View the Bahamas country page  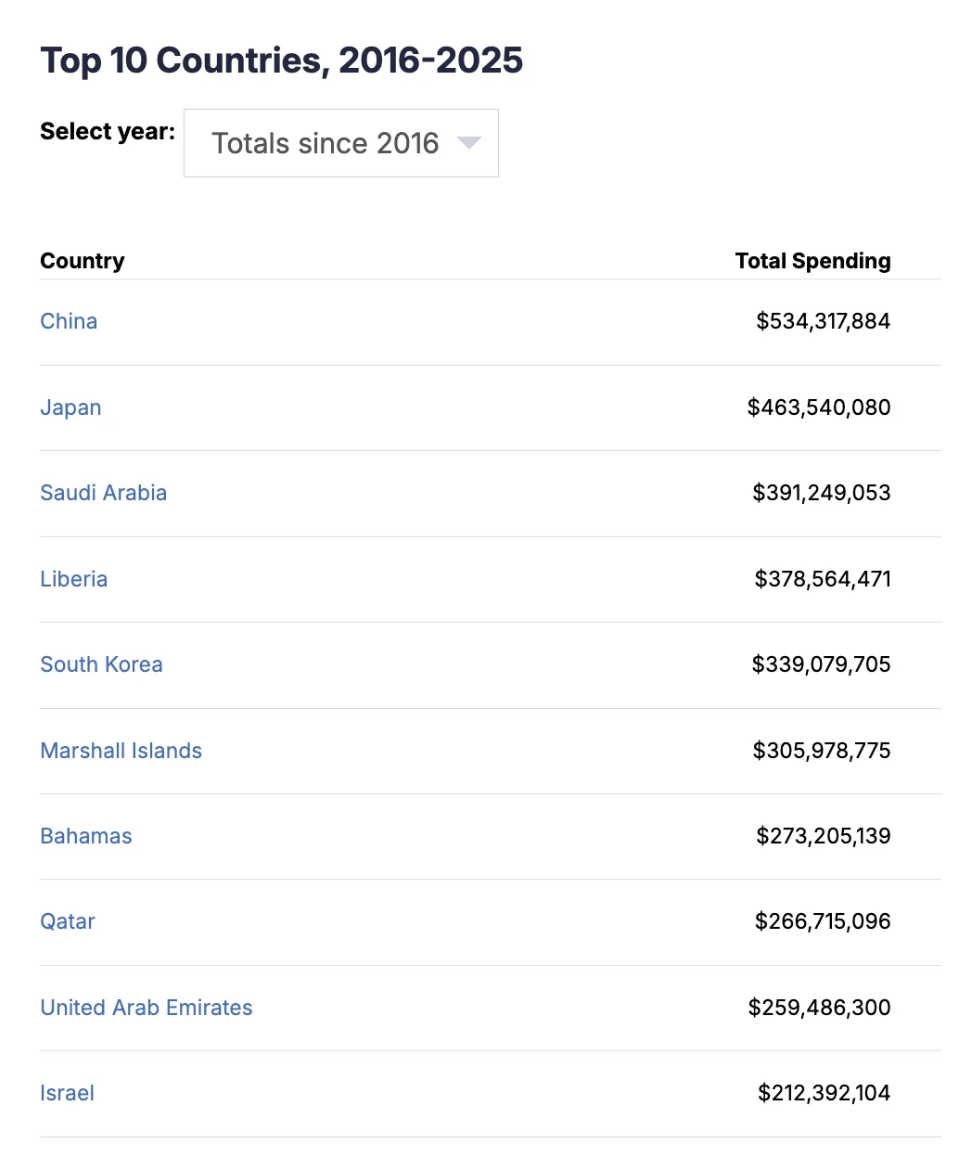pyautogui.click(x=86, y=836)
